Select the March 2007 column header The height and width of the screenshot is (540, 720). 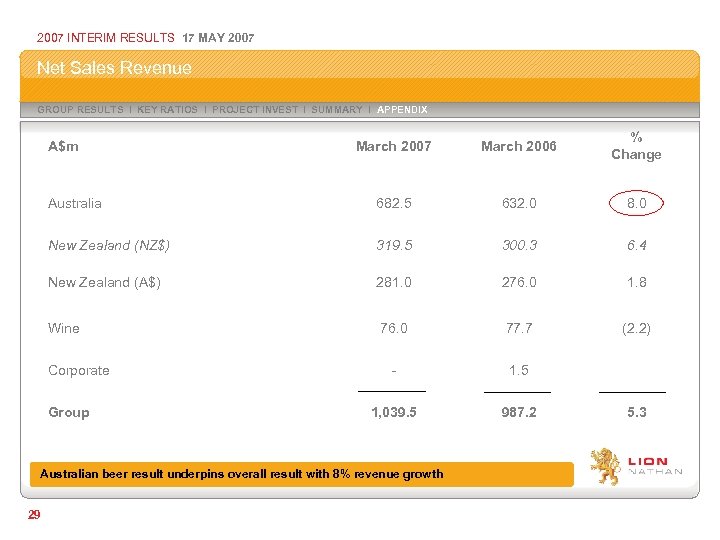394,146
